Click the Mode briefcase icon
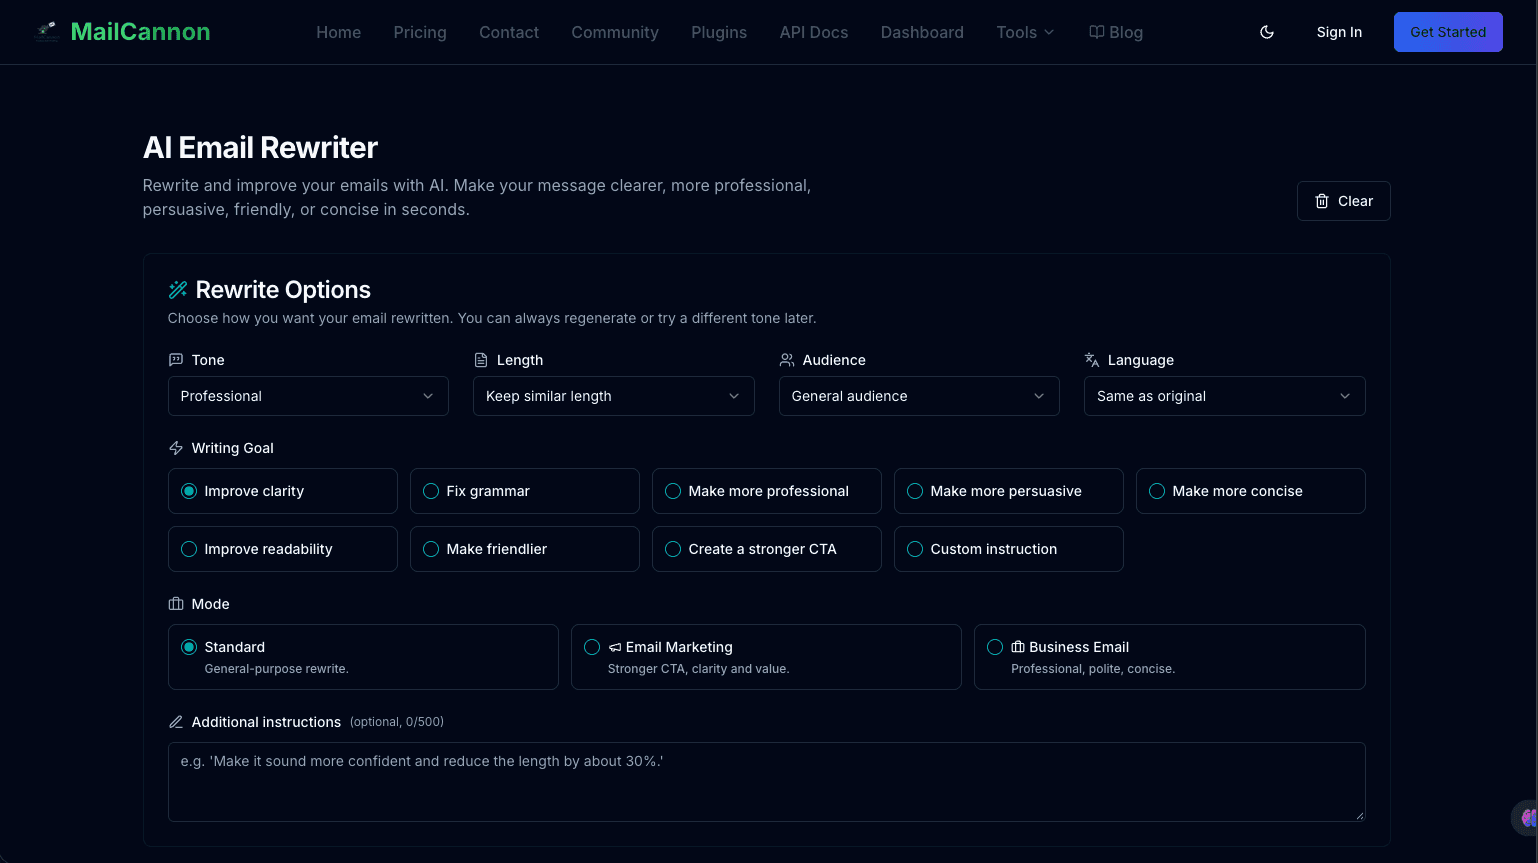 [176, 604]
